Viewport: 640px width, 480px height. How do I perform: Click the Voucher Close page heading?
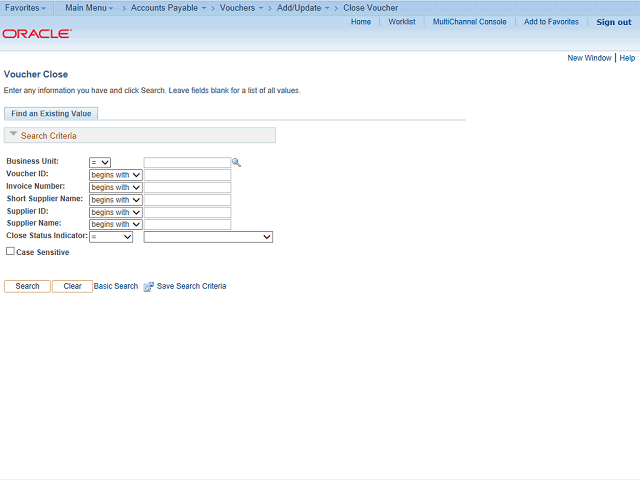(36, 74)
